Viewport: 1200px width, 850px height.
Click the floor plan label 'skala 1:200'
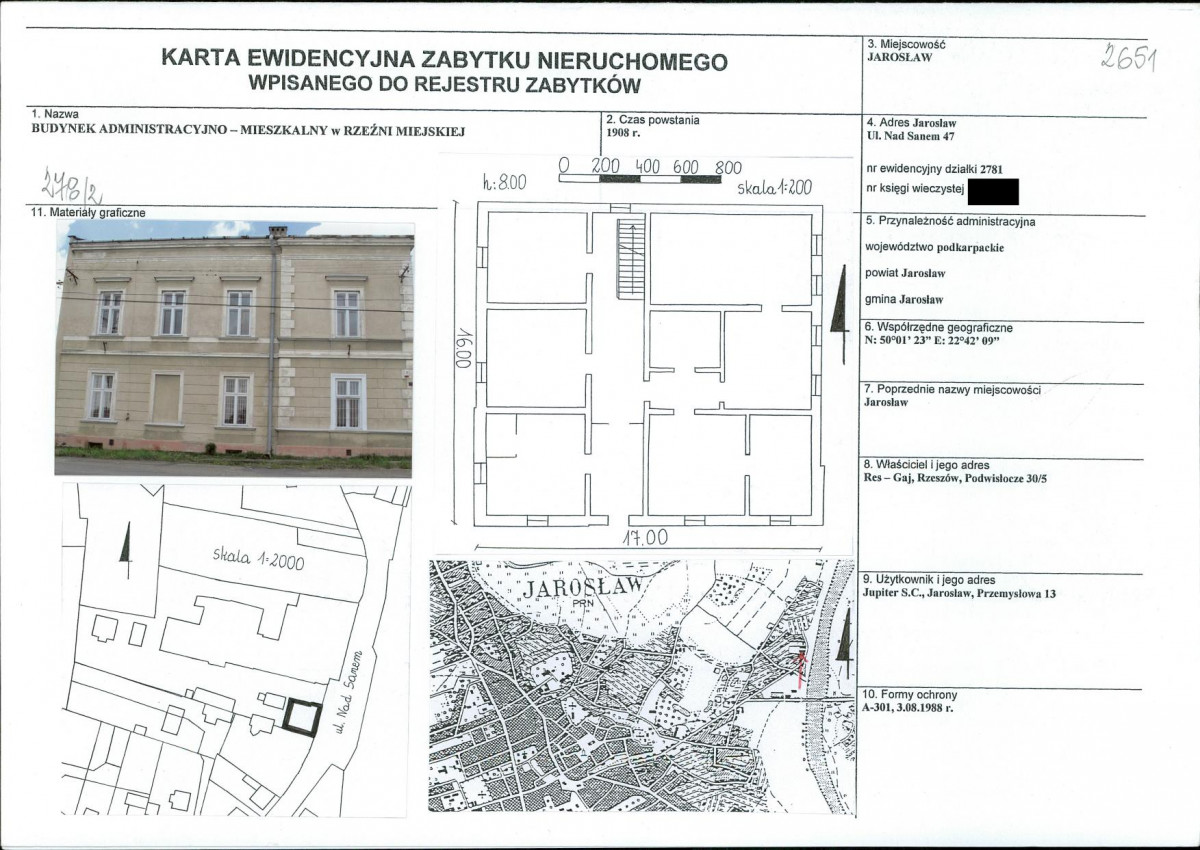pyautogui.click(x=775, y=187)
